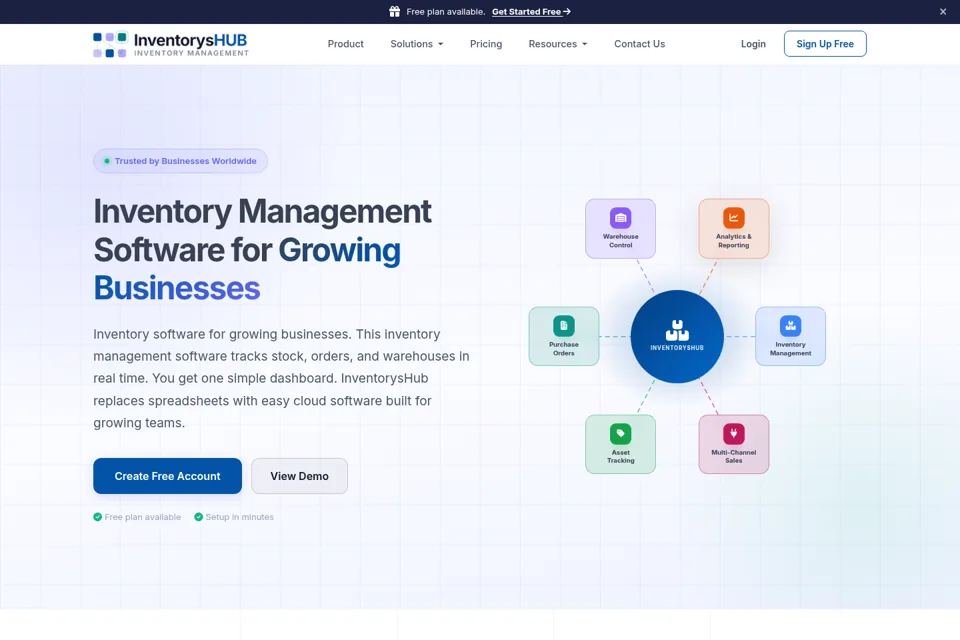Click the Sign Up Free button
Image resolution: width=960 pixels, height=640 pixels.
(x=825, y=44)
